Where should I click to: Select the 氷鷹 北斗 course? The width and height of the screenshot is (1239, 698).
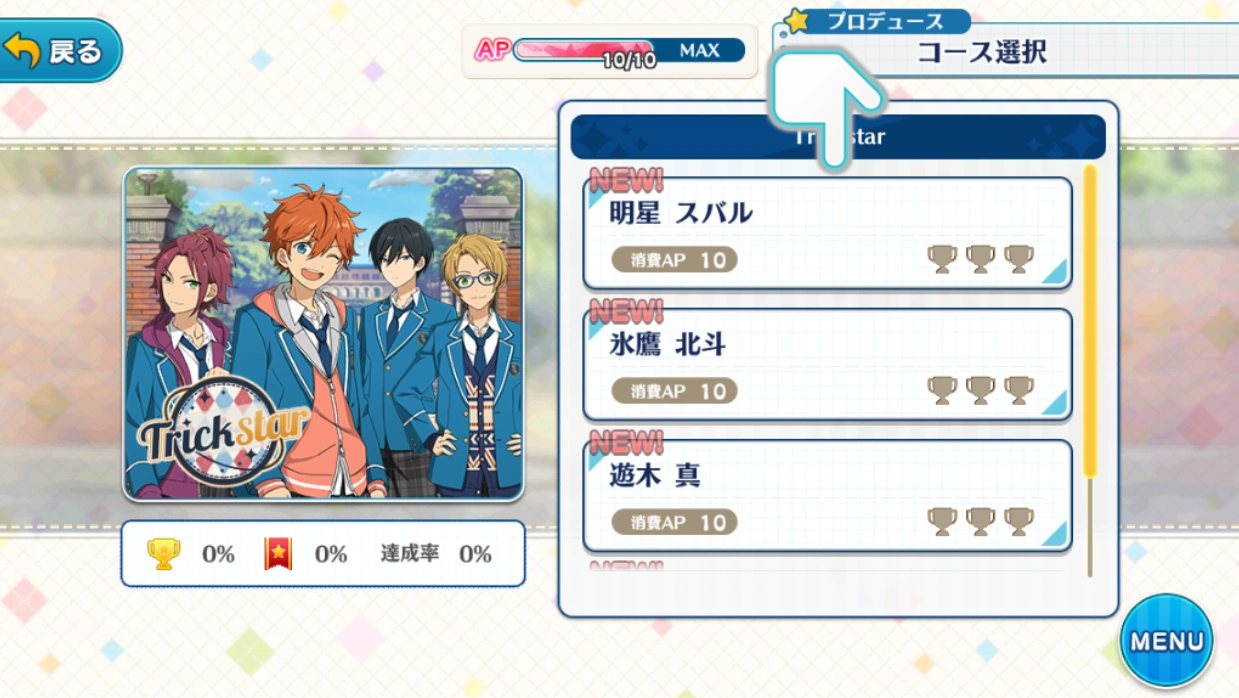[827, 364]
